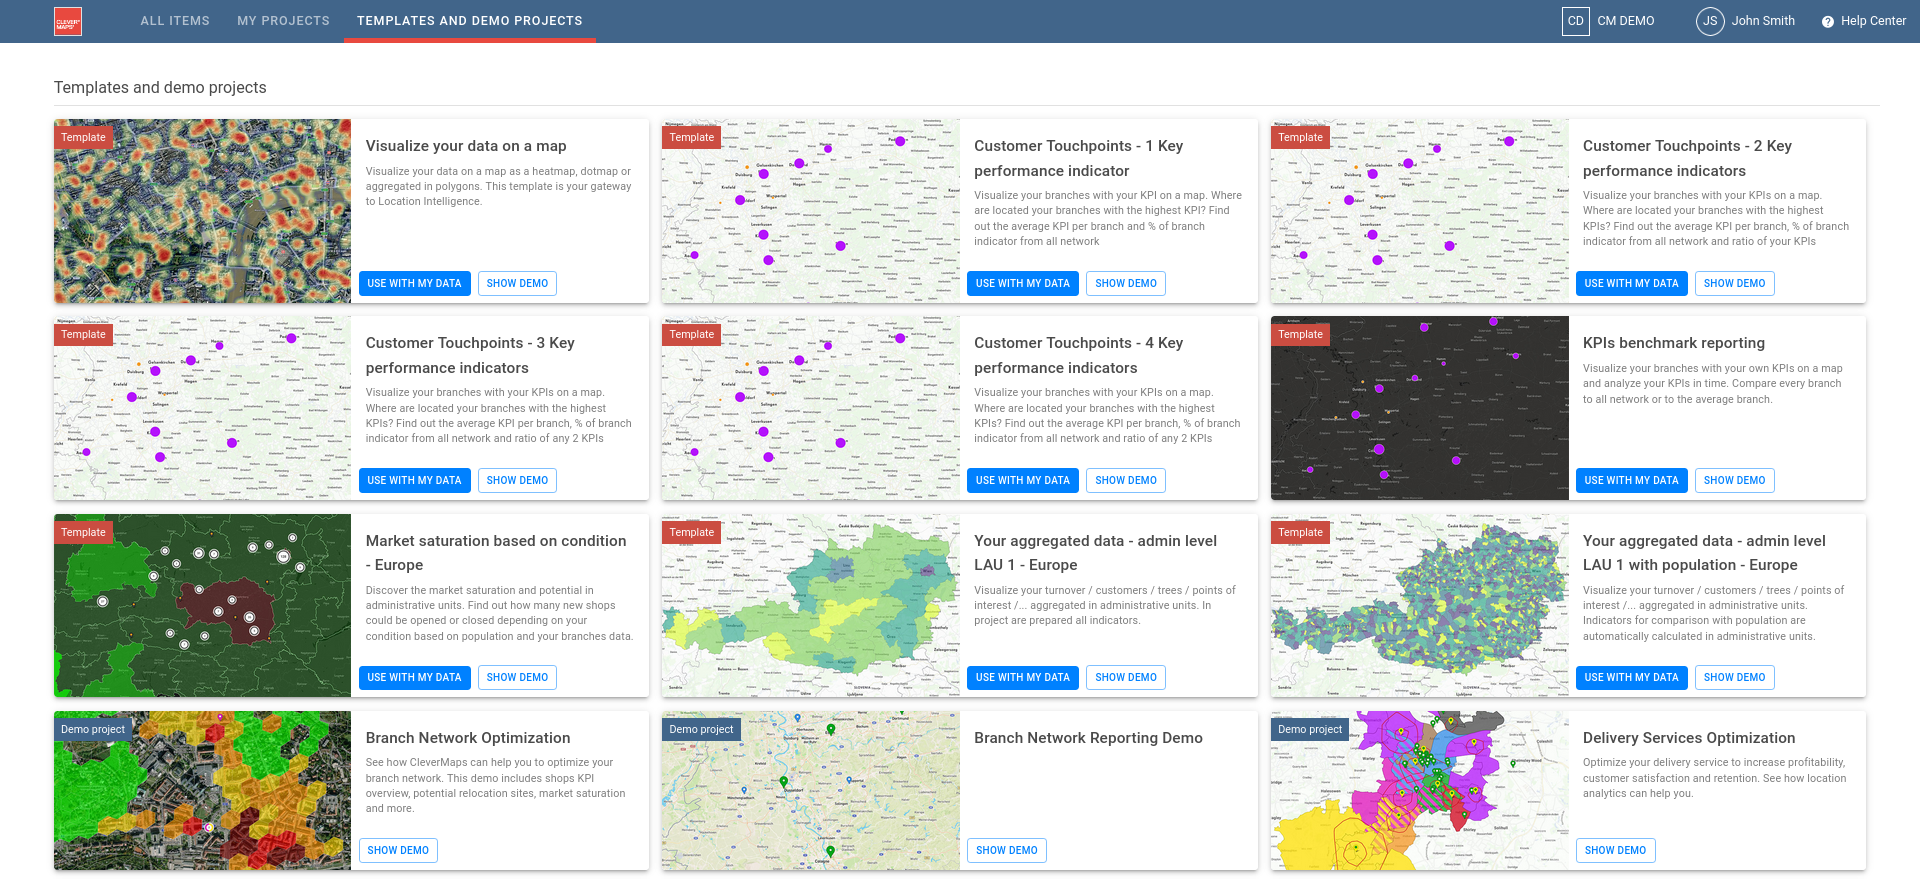Show demo for Customer Touchpoints 2 Key
Screen dimensions: 1920x879
pos(1734,284)
